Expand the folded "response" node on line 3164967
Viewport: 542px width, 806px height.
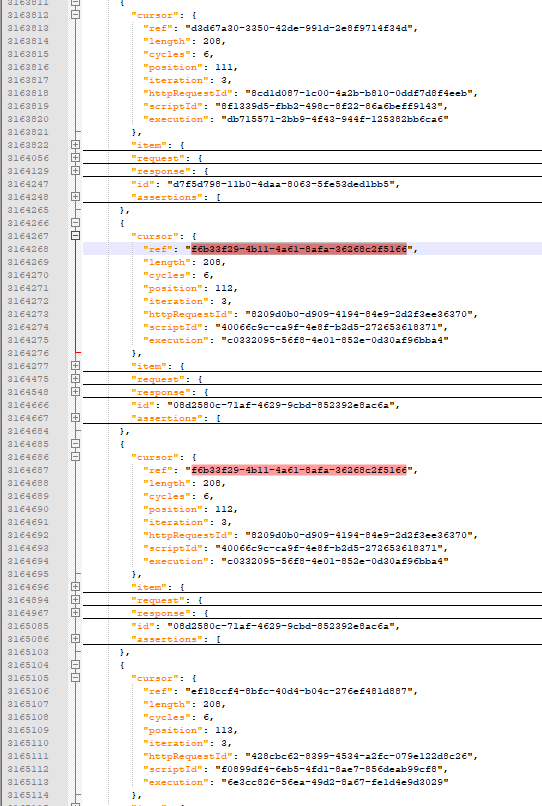76,613
